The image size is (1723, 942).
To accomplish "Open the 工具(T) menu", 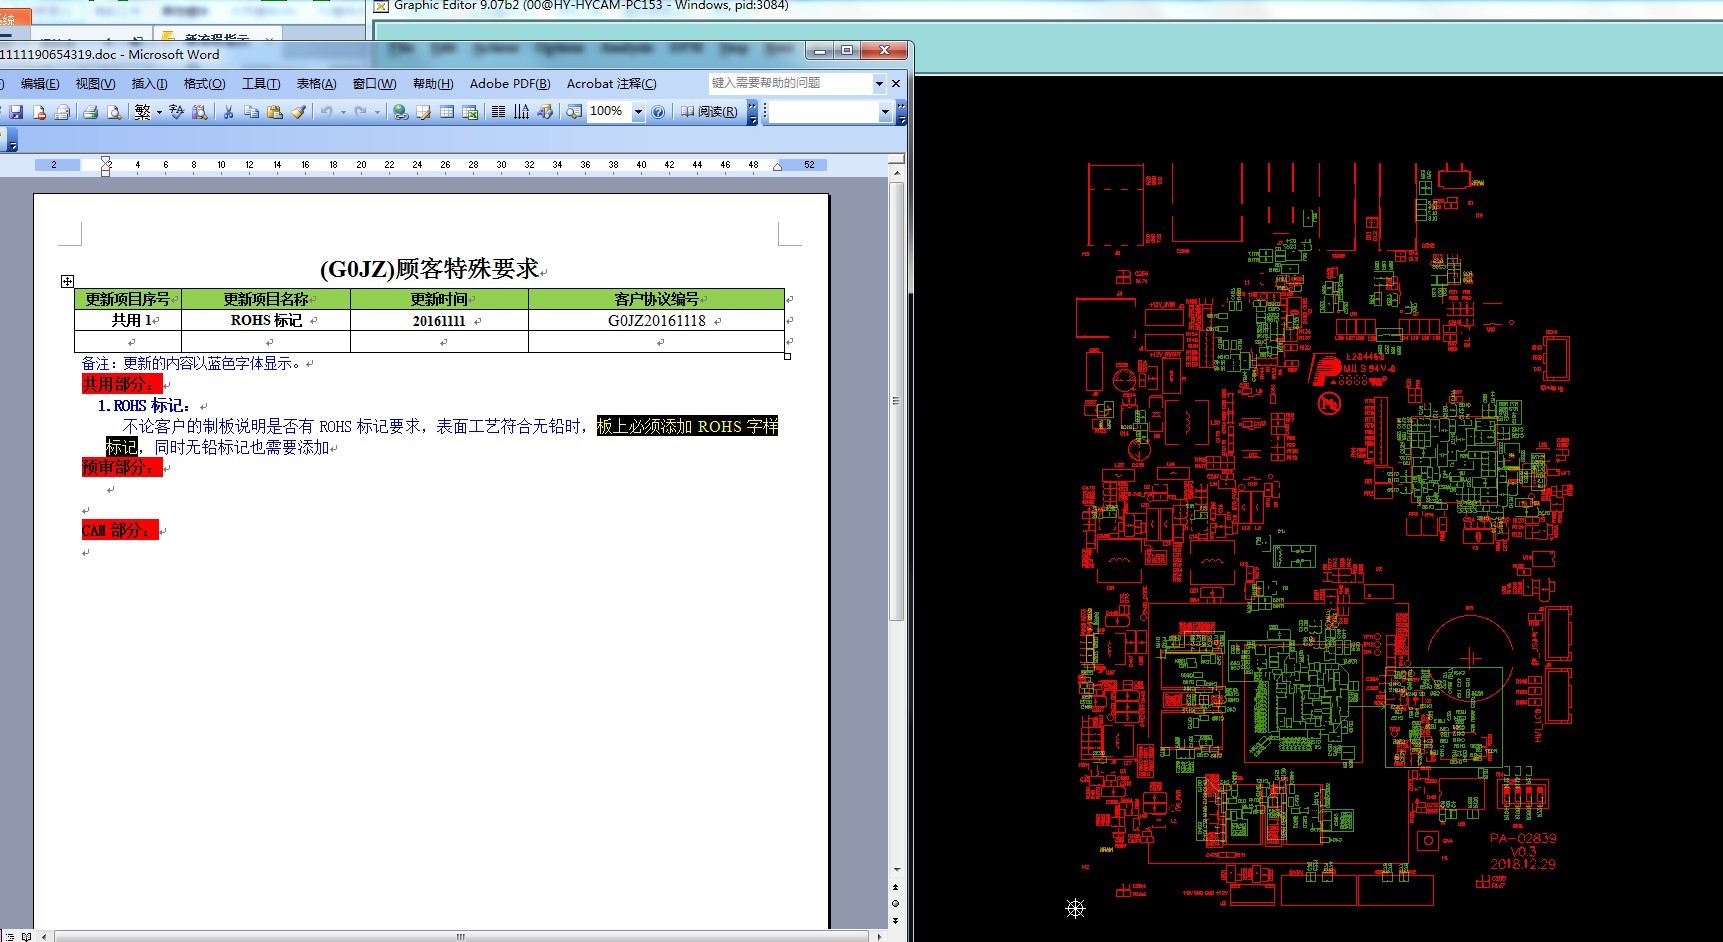I will (260, 84).
